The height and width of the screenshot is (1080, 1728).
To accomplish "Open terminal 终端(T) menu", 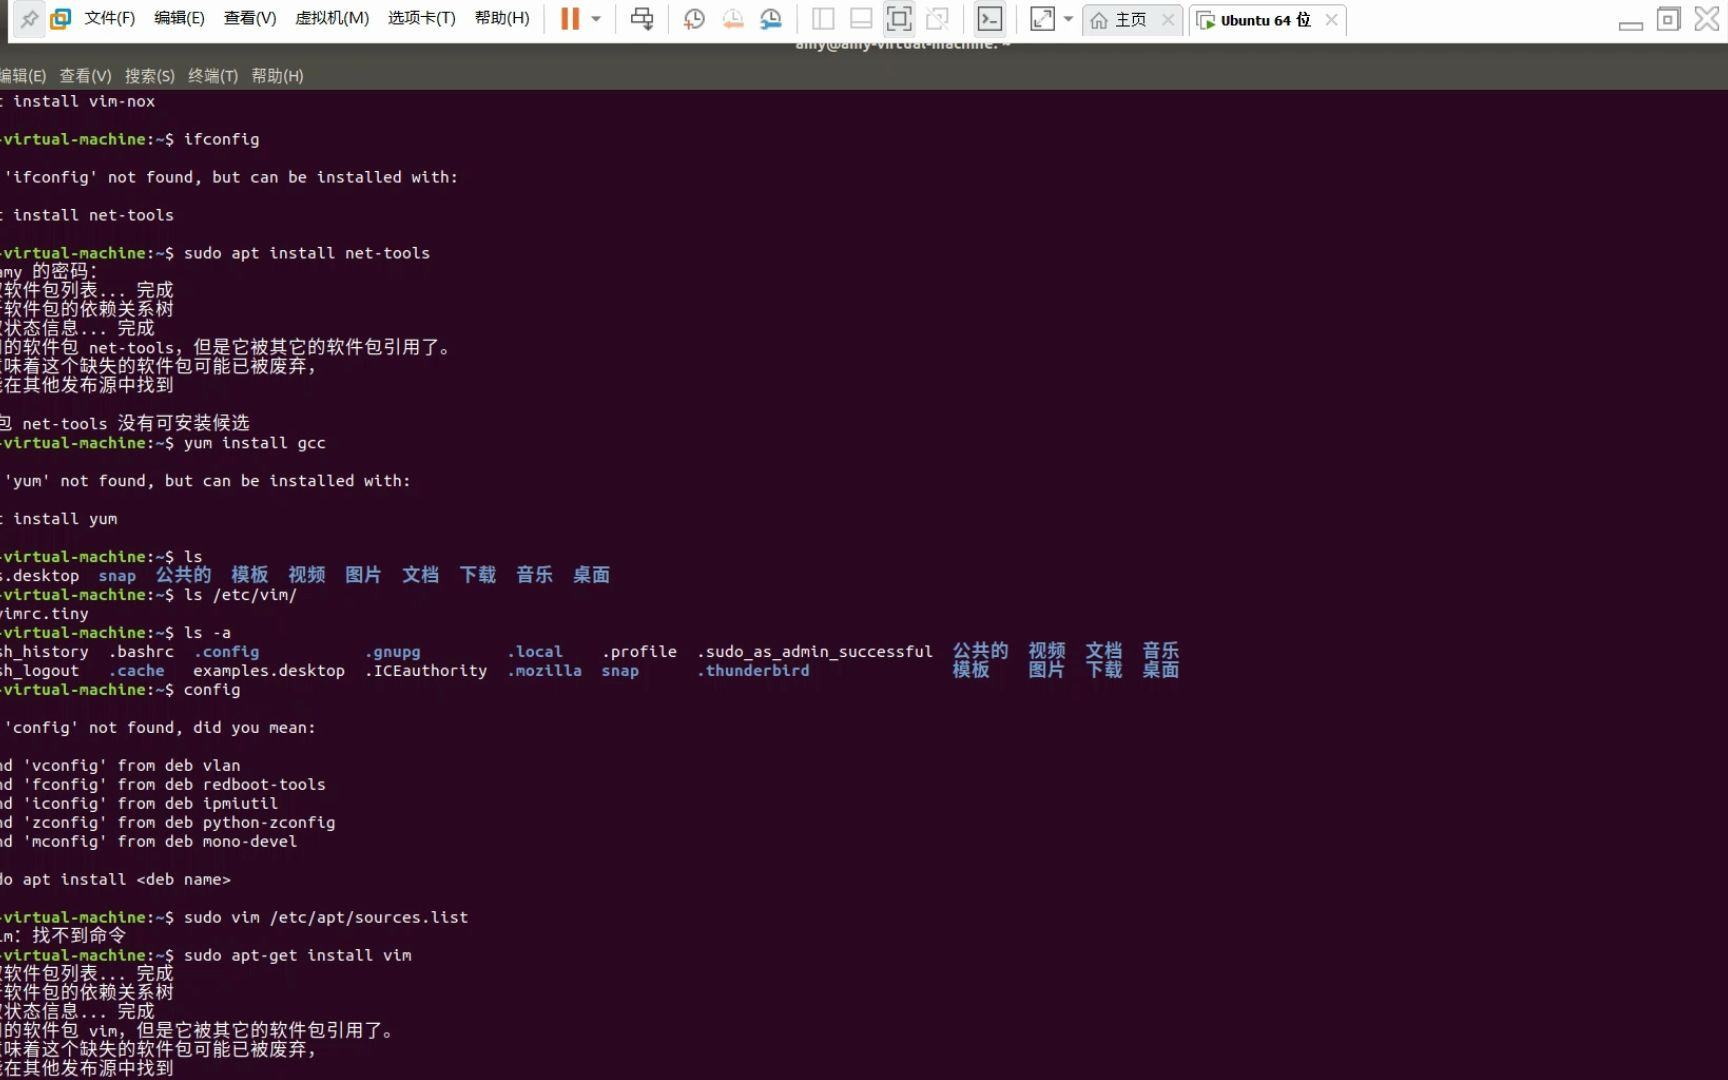I will 213,76.
